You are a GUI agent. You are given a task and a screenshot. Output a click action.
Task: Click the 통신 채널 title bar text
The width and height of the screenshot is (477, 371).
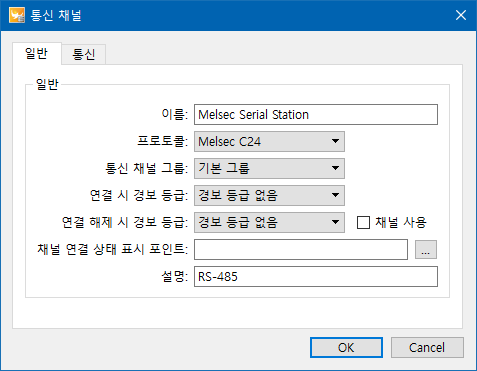coord(56,15)
